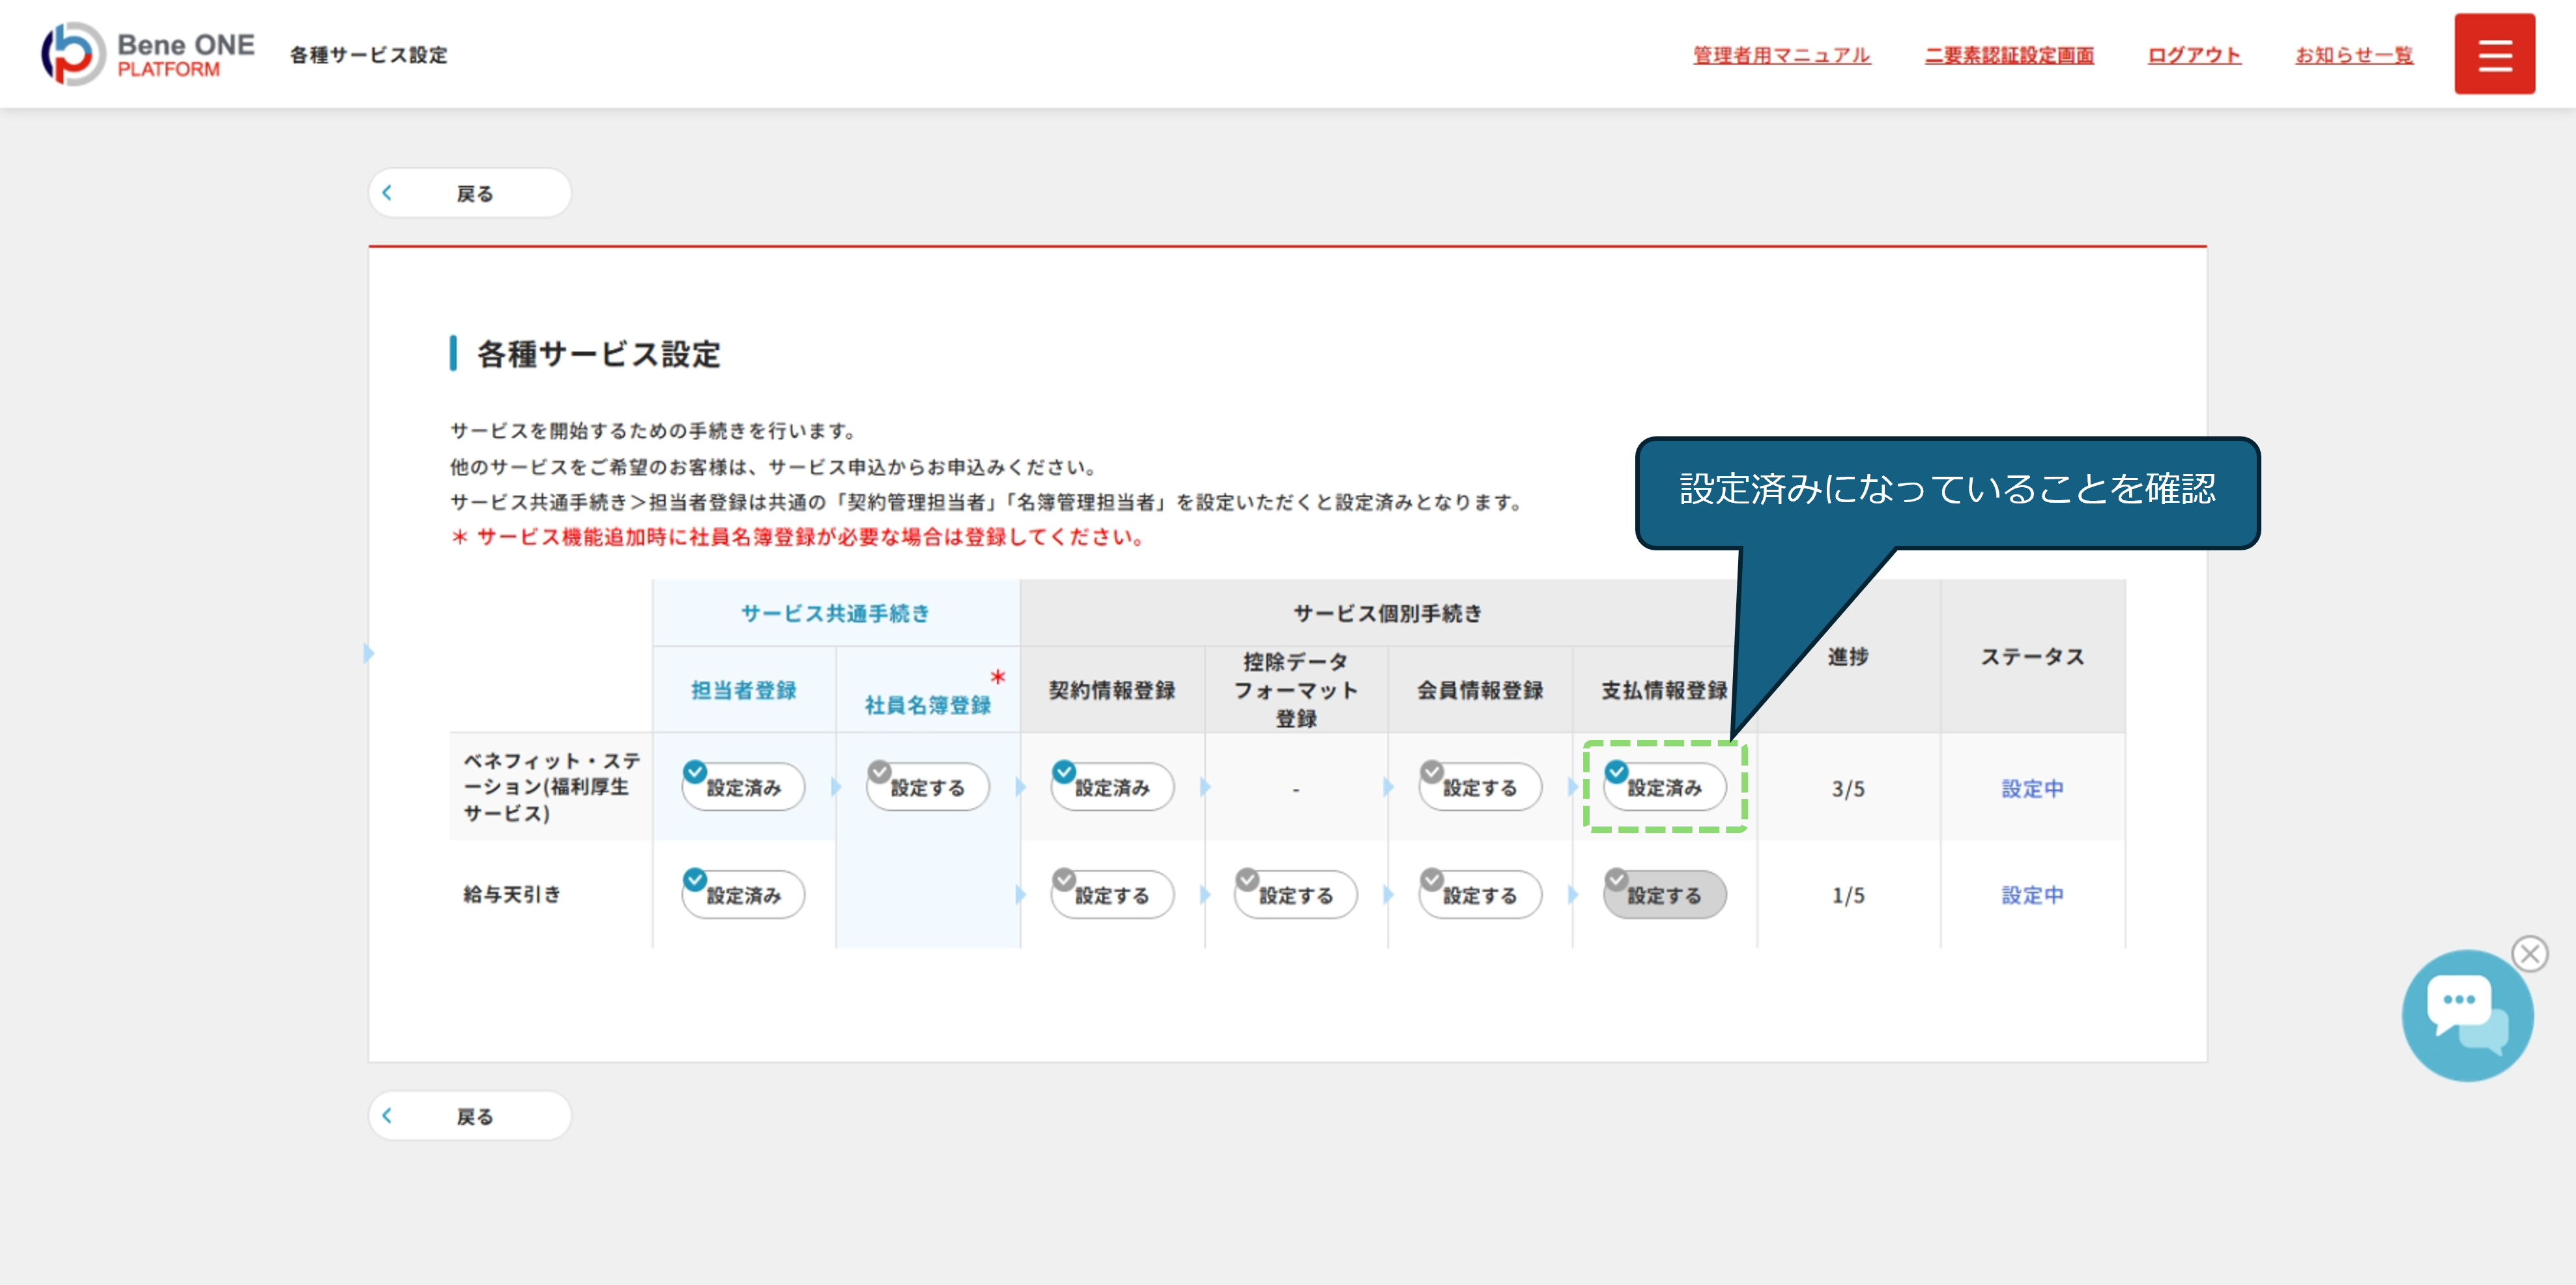The width and height of the screenshot is (2576, 1285).
Task: Click the ベネフィット・ステーション service row label
Action: [x=551, y=787]
